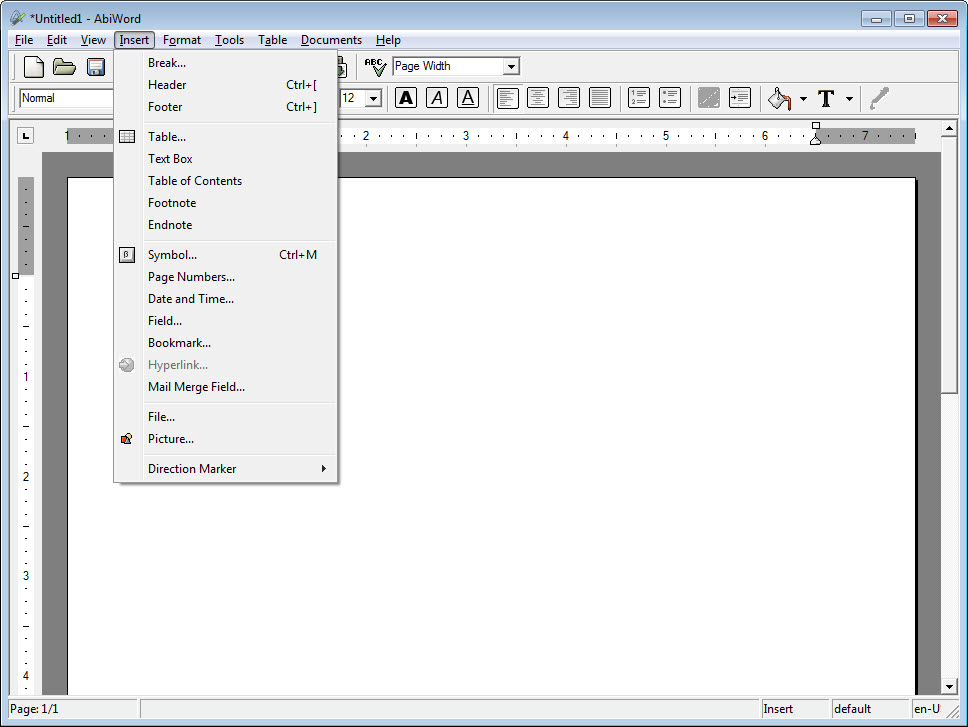Run the spell checker
Image resolution: width=968 pixels, height=727 pixels.
374,66
